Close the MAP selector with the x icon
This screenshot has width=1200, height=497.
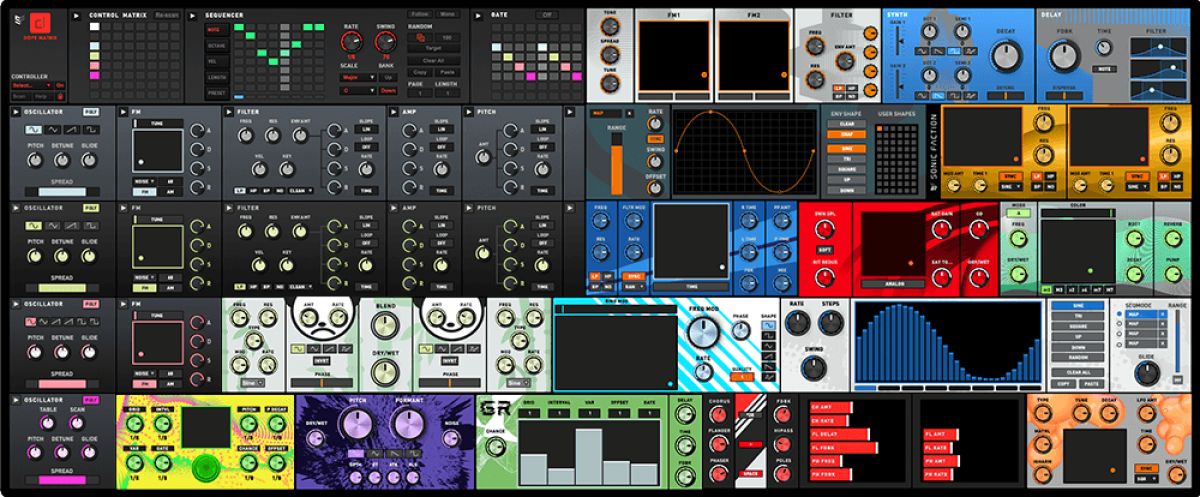pos(629,113)
